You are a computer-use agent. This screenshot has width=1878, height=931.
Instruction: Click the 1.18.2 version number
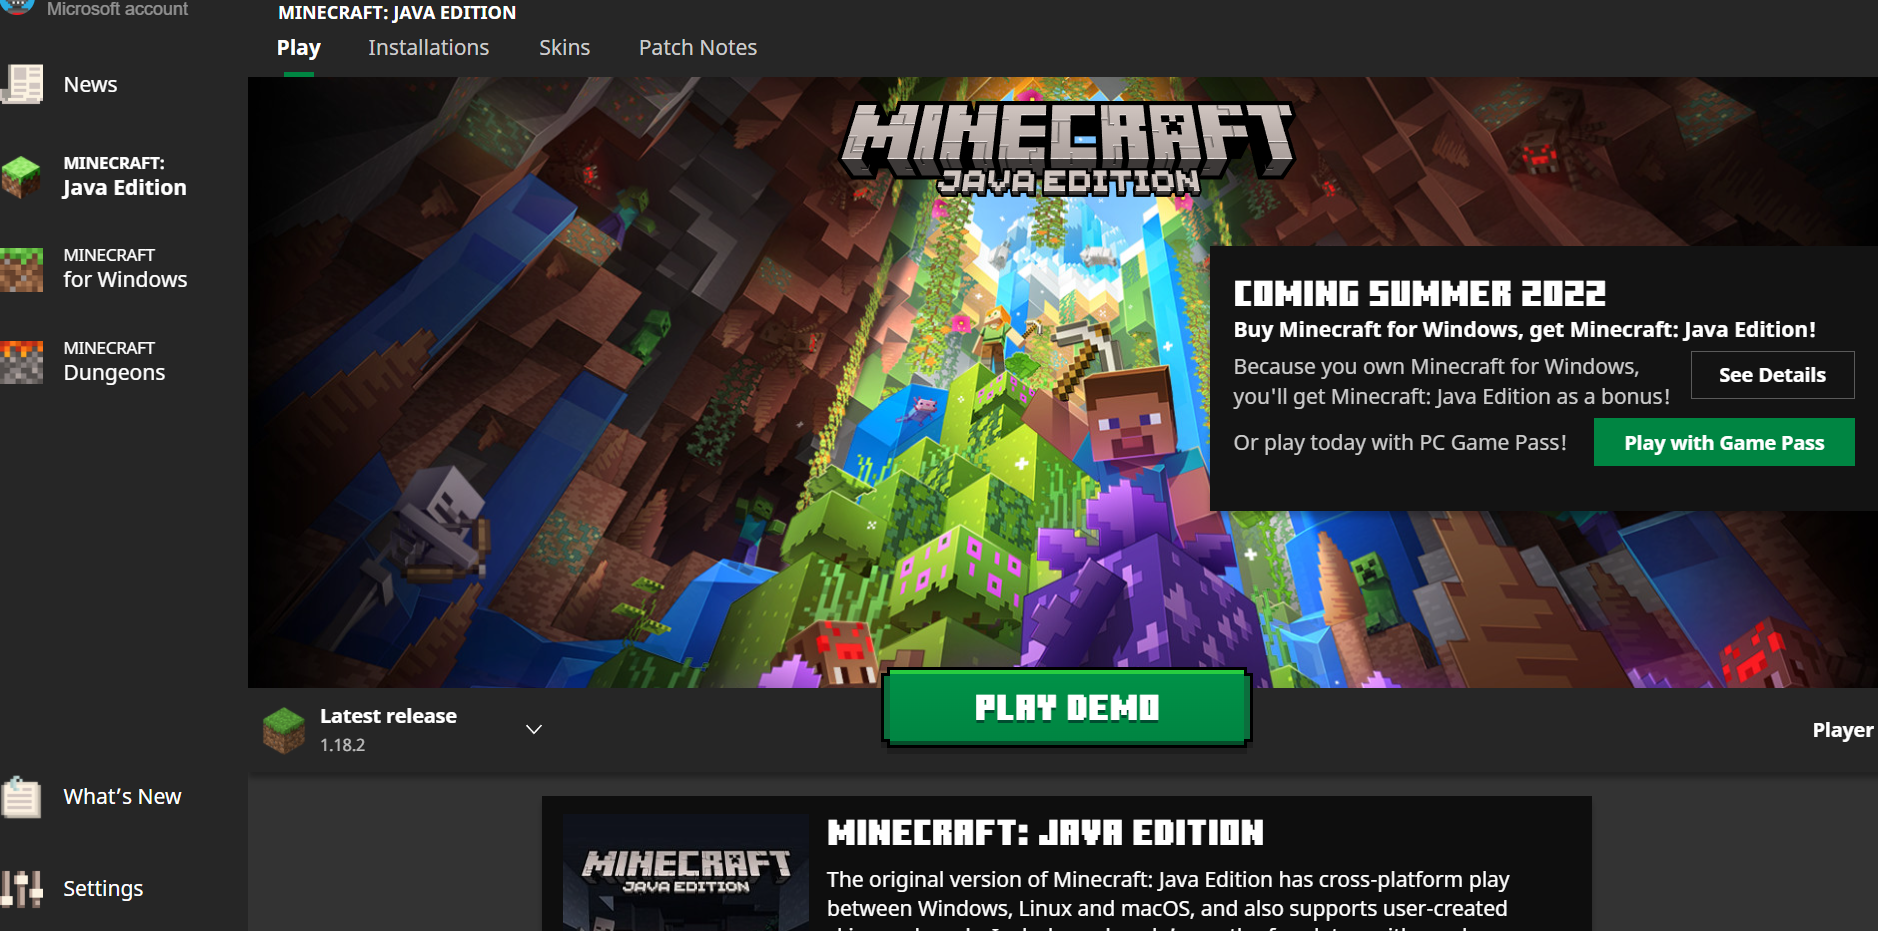coord(342,745)
